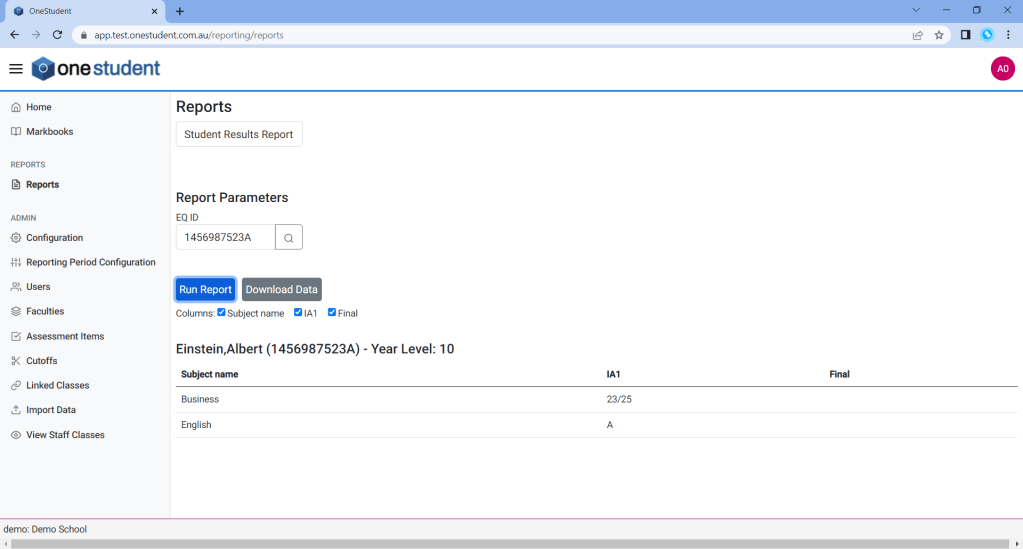Click into the EQ ID input field
This screenshot has width=1023, height=549.
tap(225, 238)
